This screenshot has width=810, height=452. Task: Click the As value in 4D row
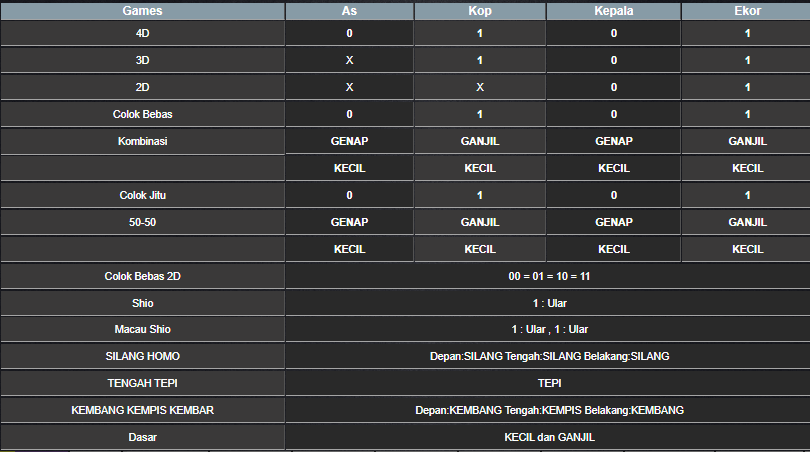(x=349, y=34)
